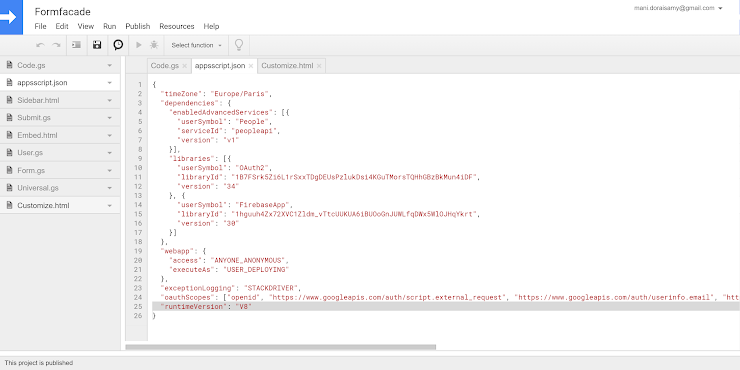This screenshot has width=740, height=370.
Task: Redo the last edit
Action: pos(56,45)
